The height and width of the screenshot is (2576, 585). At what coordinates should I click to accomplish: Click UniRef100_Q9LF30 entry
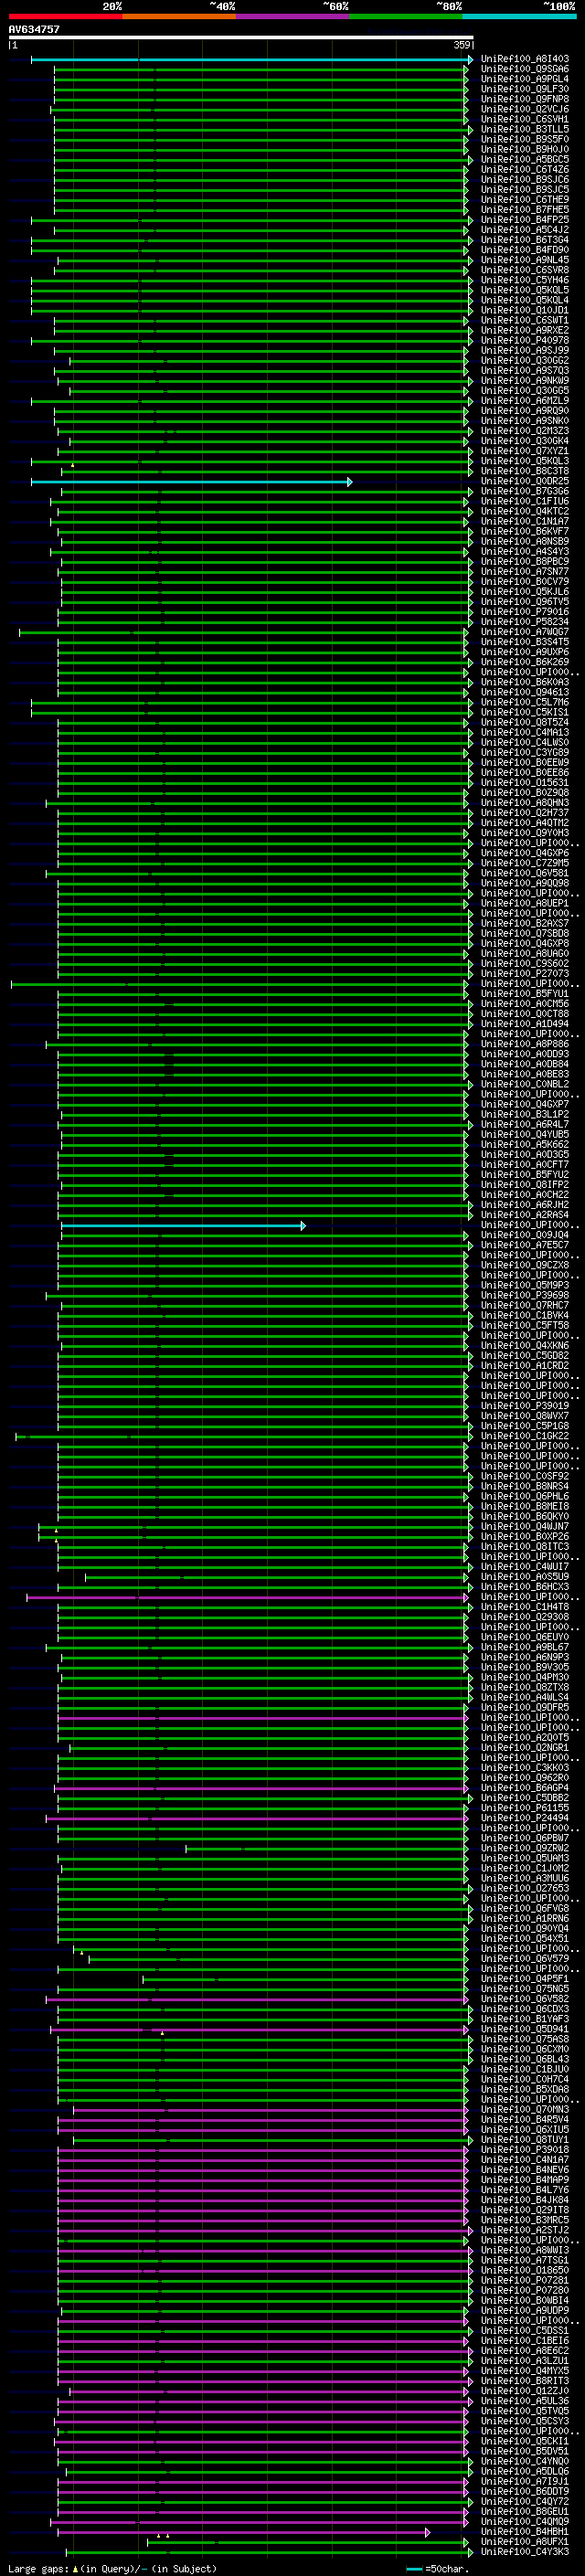[x=525, y=89]
